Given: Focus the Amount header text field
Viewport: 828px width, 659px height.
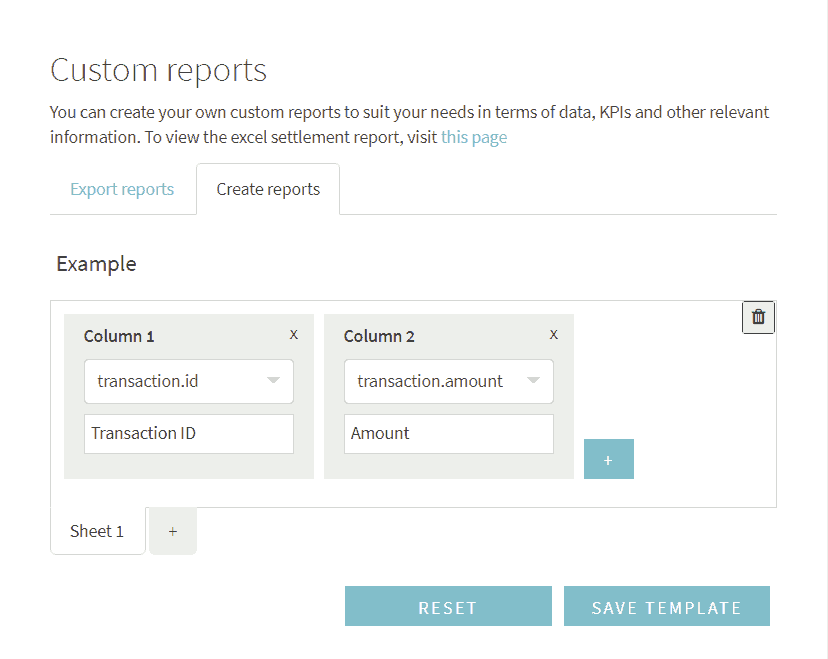Looking at the screenshot, I should (449, 434).
